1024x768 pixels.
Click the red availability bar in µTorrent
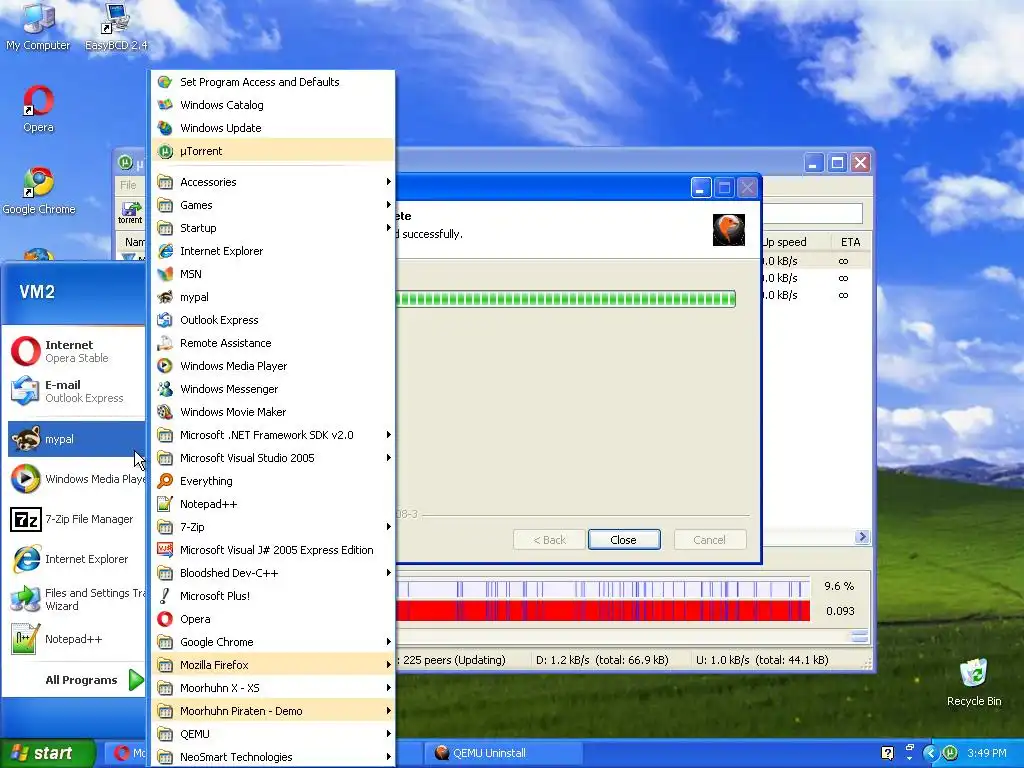point(603,611)
